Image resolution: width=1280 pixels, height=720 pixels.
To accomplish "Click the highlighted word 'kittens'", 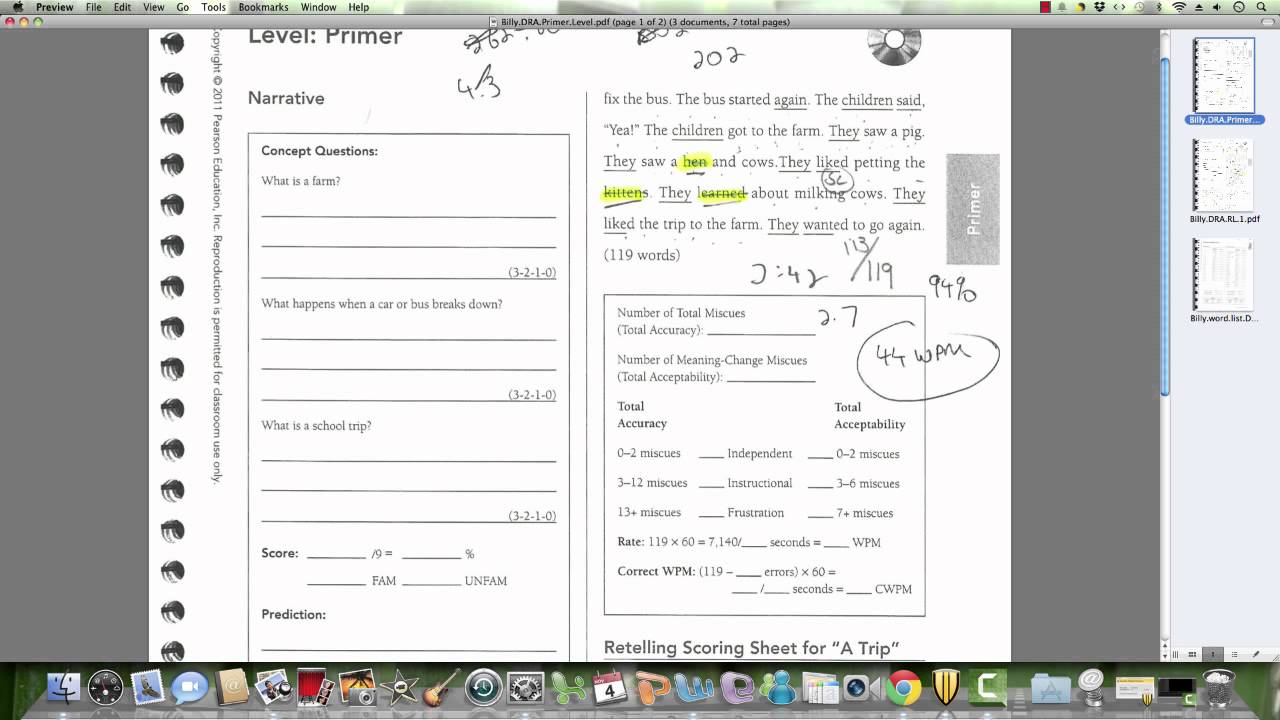I will click(626, 193).
